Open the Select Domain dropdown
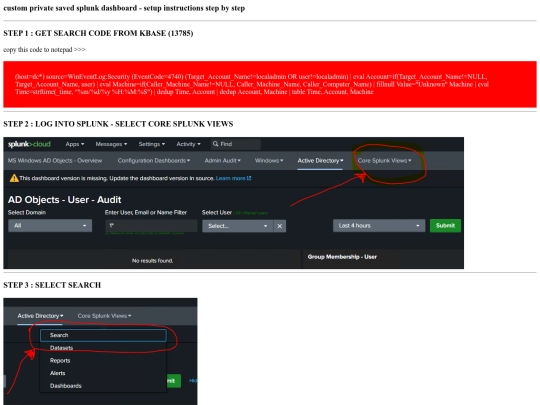540x405 pixels. coord(50,226)
